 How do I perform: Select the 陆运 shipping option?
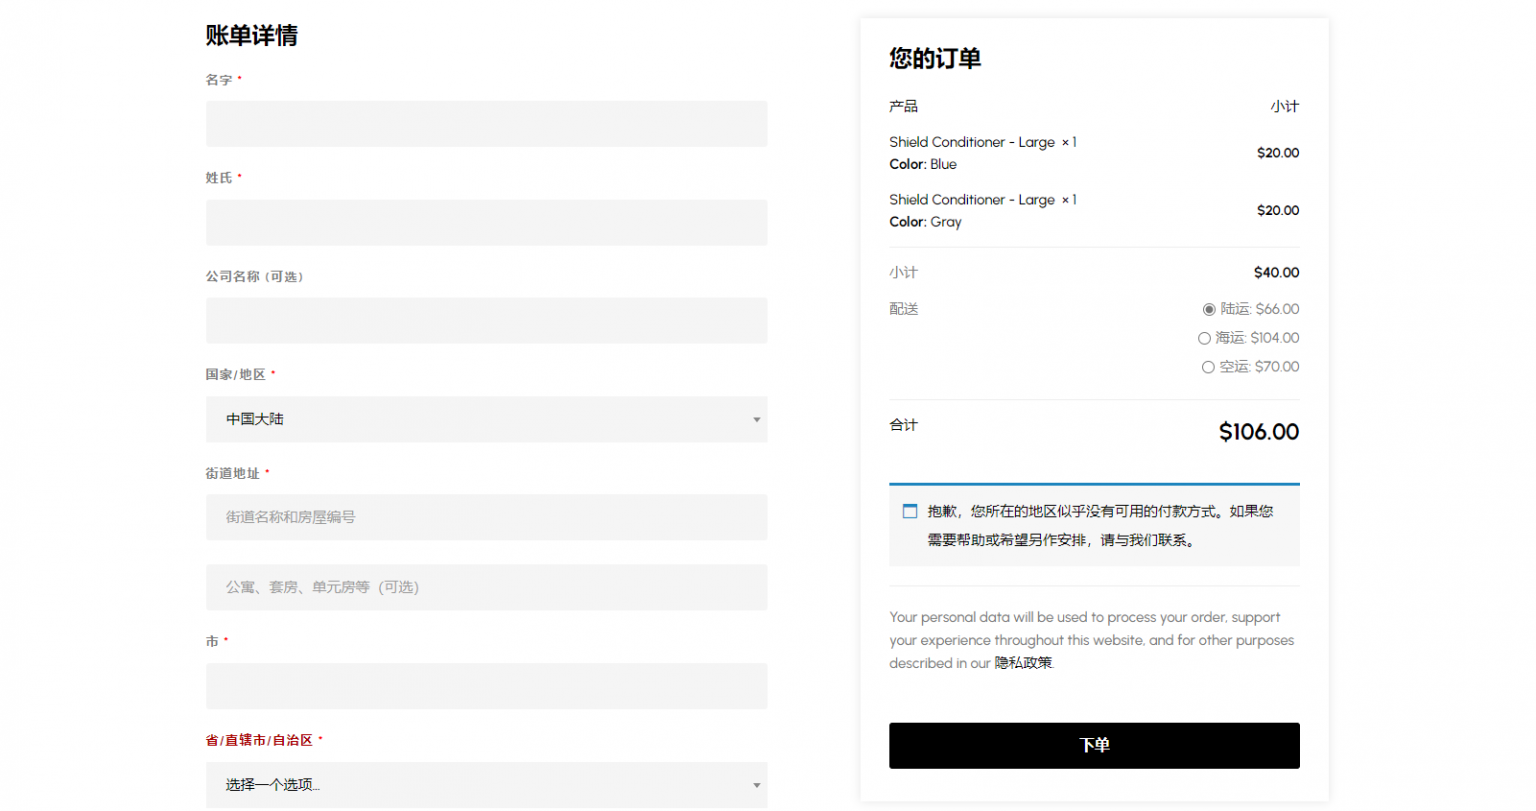tap(1209, 309)
